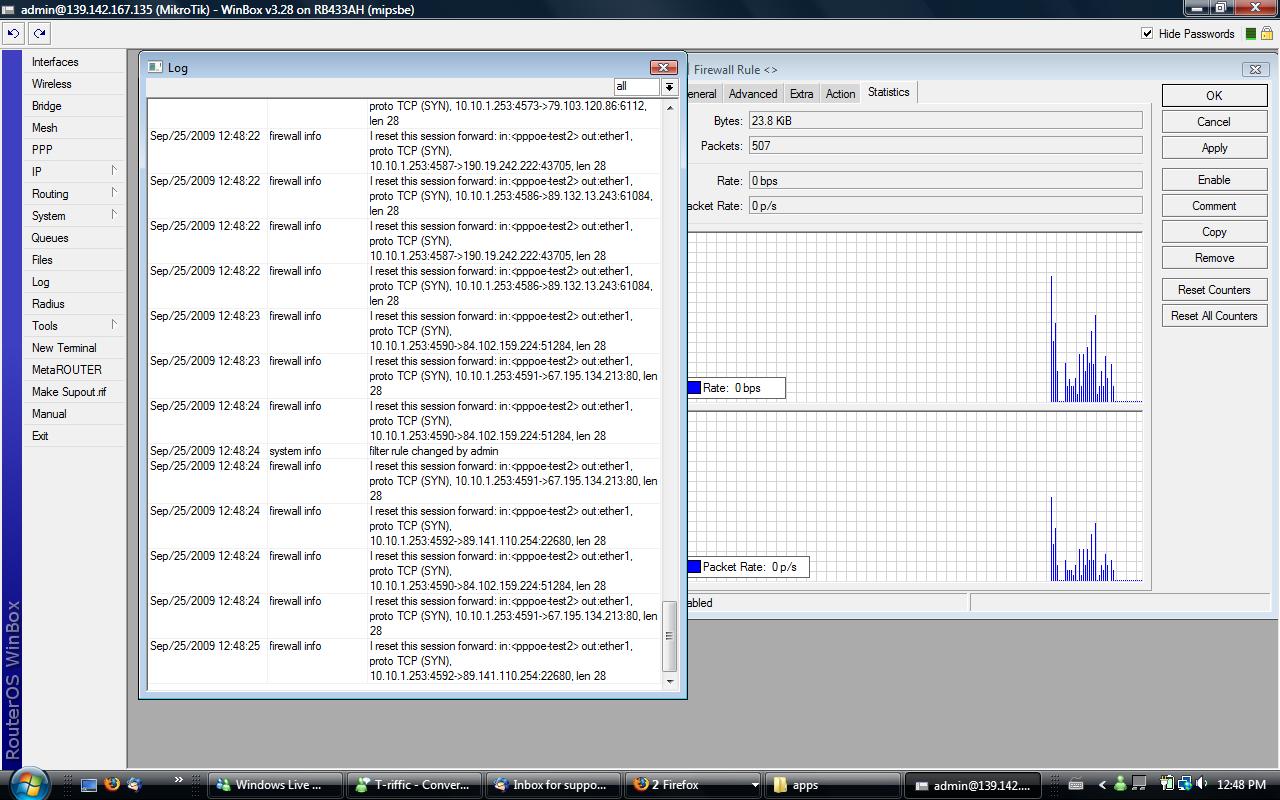Screen dimensions: 1280x800
Task: Click the Enable button
Action: click(x=1214, y=180)
